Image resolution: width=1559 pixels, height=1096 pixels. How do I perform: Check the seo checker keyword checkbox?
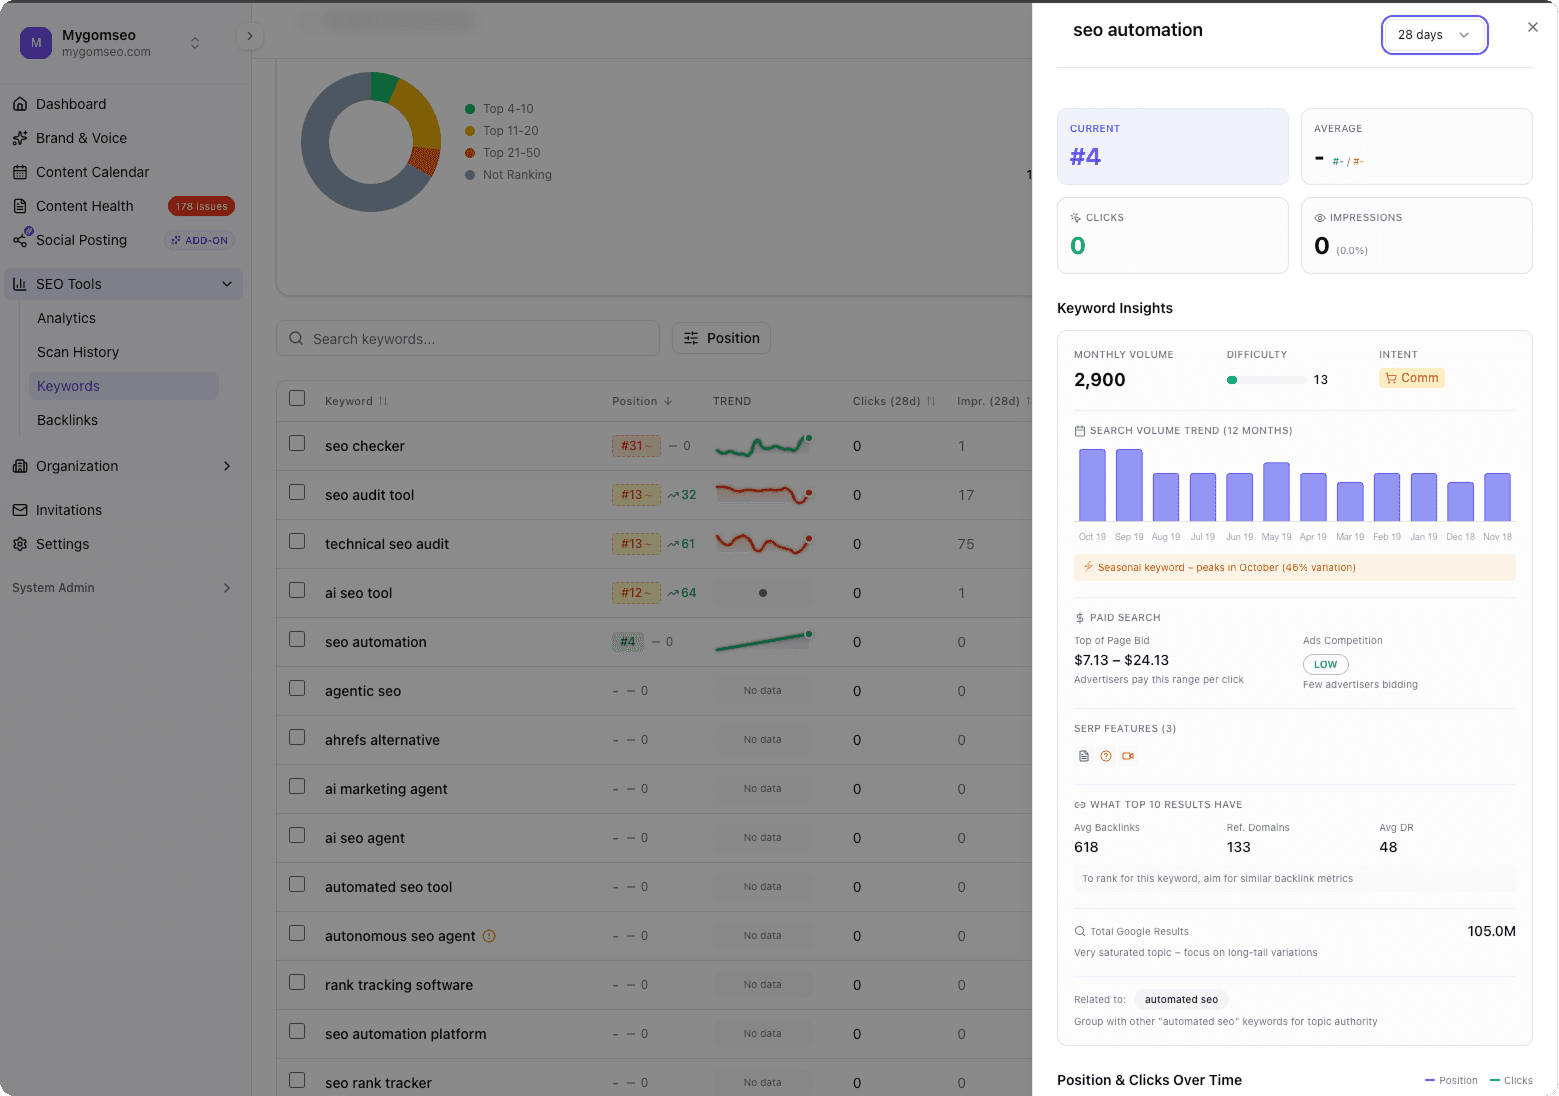297,446
